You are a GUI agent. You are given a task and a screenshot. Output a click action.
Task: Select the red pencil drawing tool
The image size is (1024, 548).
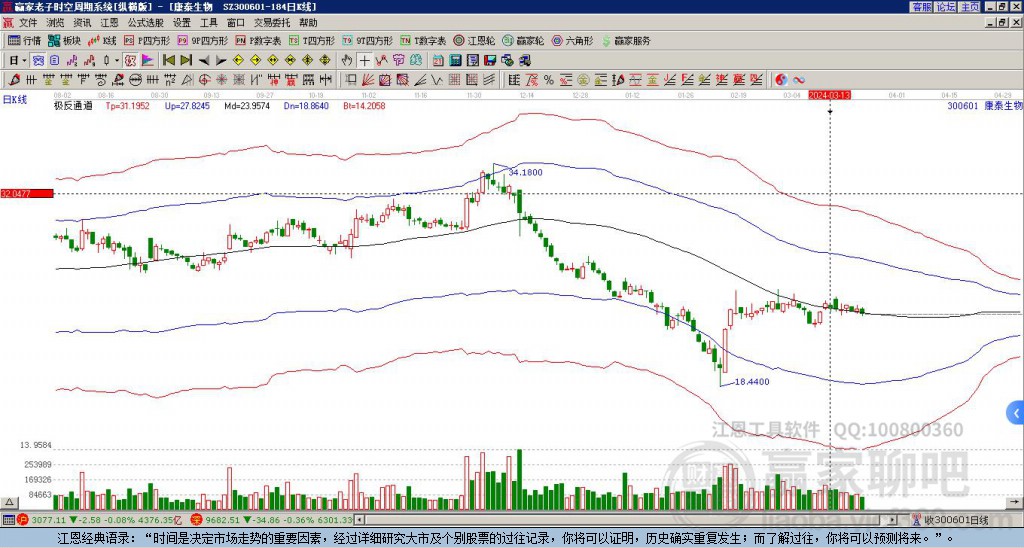point(14,80)
